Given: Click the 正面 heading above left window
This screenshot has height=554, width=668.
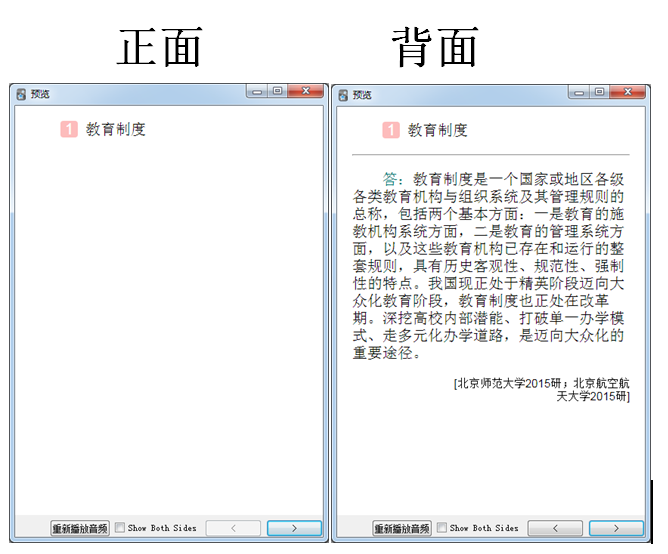Looking at the screenshot, I should 159,47.
